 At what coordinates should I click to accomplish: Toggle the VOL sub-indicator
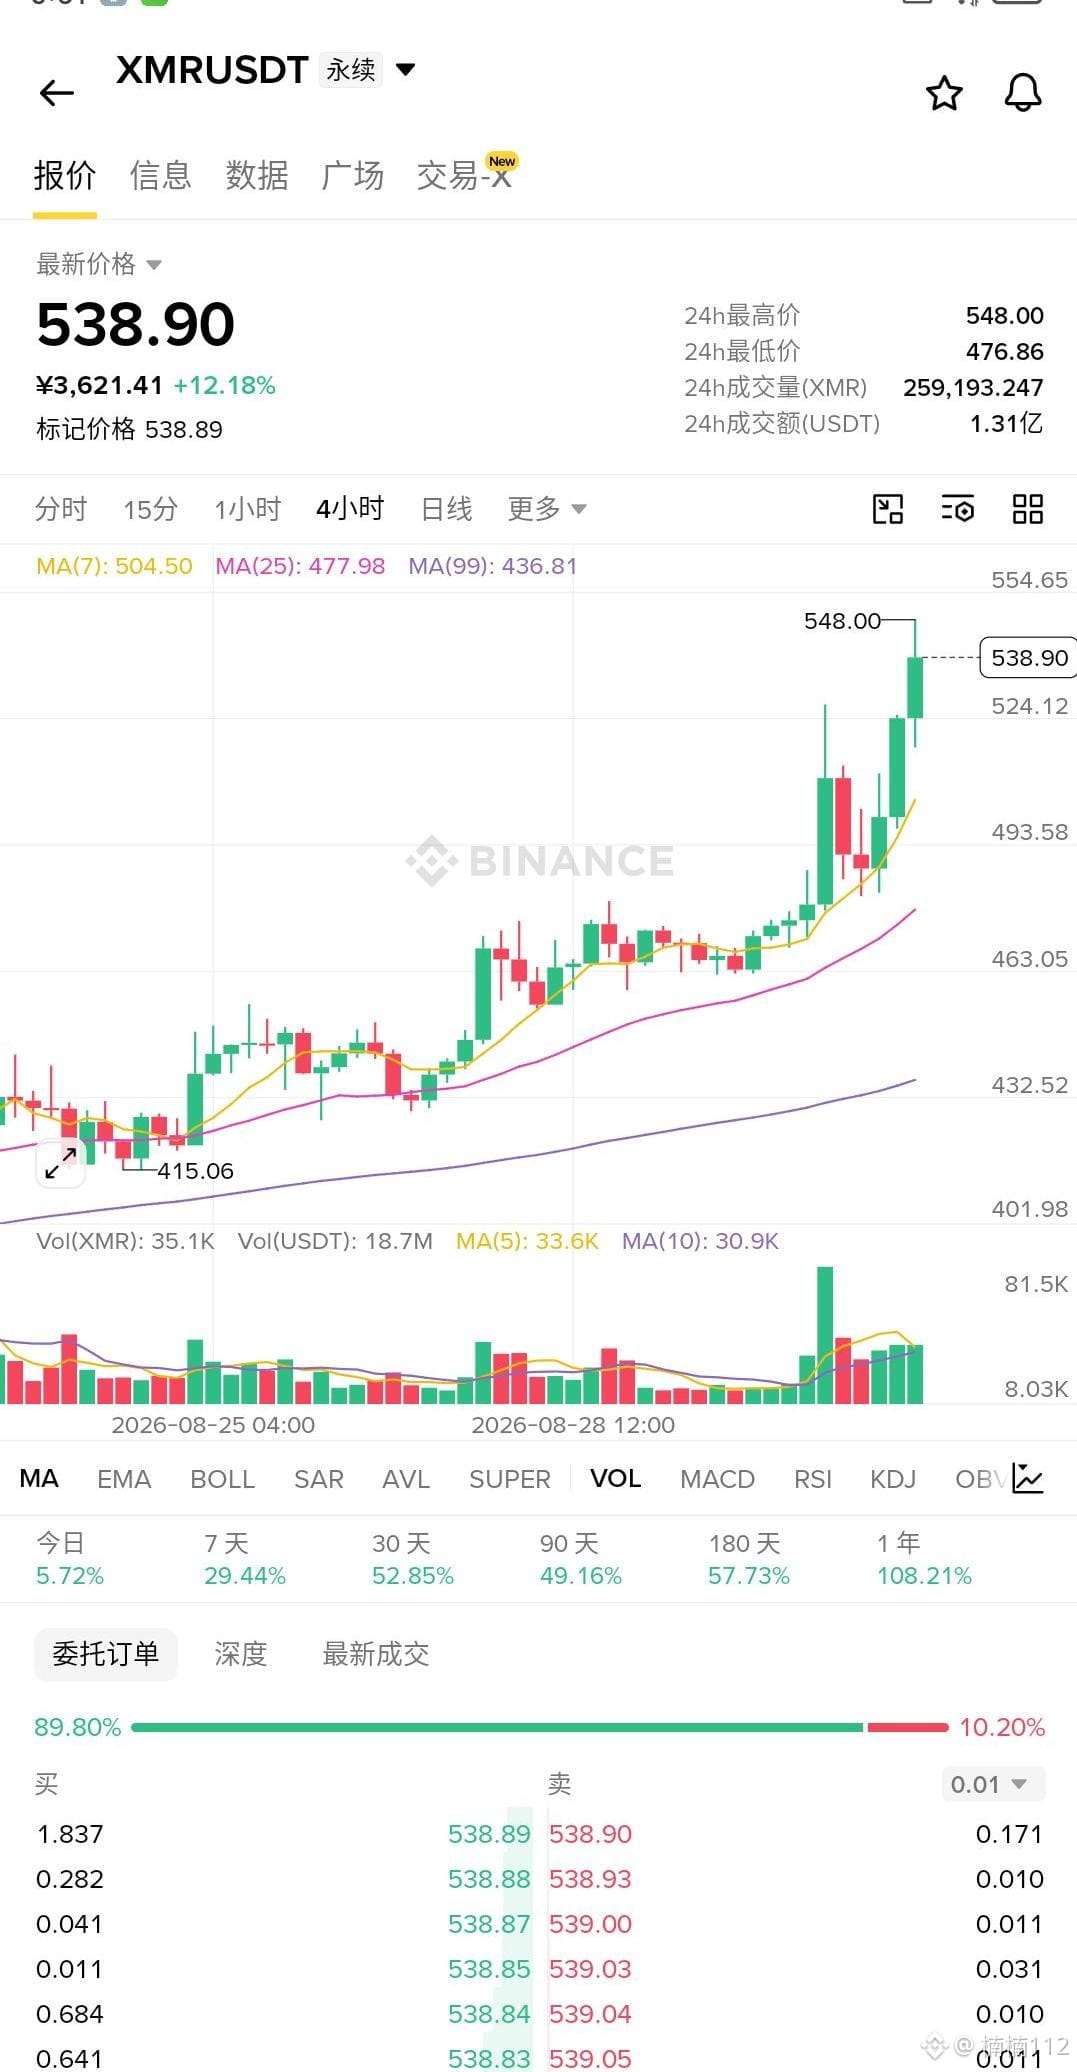click(615, 1478)
